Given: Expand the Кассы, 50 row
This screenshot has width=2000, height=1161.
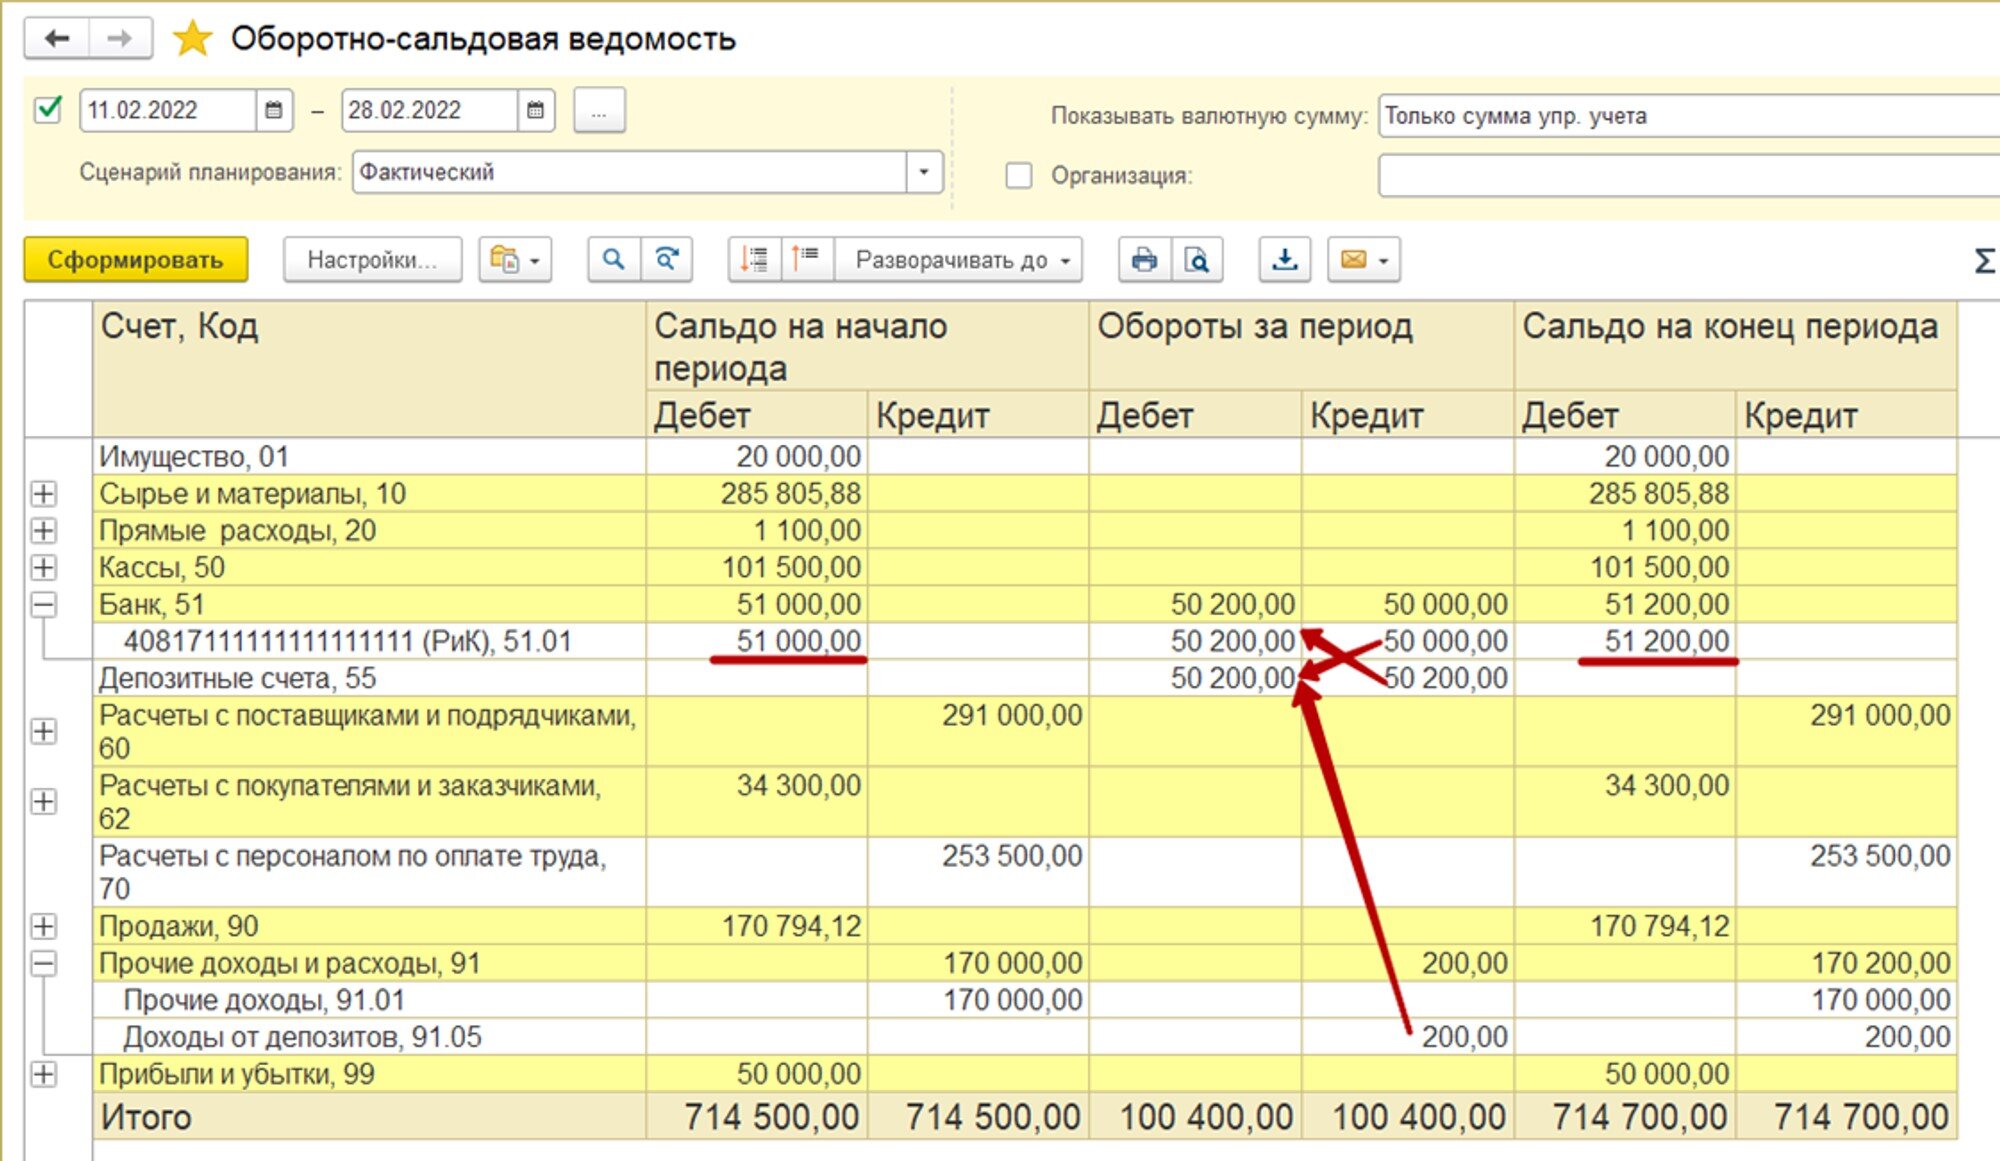Looking at the screenshot, I should 43,567.
